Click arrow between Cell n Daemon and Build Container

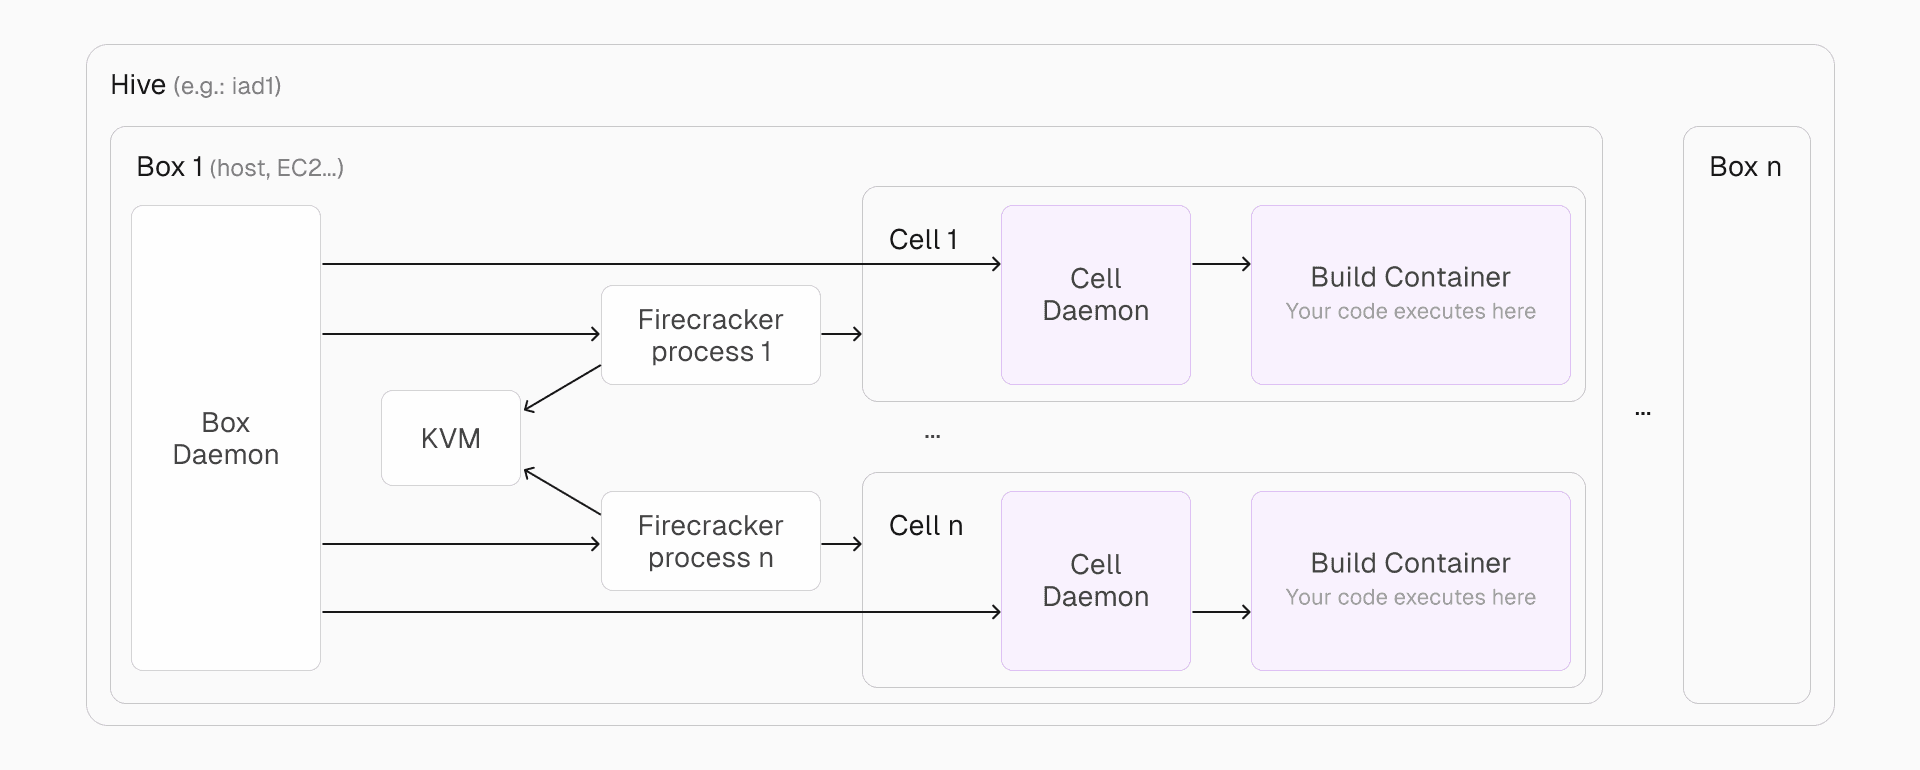pyautogui.click(x=1221, y=612)
